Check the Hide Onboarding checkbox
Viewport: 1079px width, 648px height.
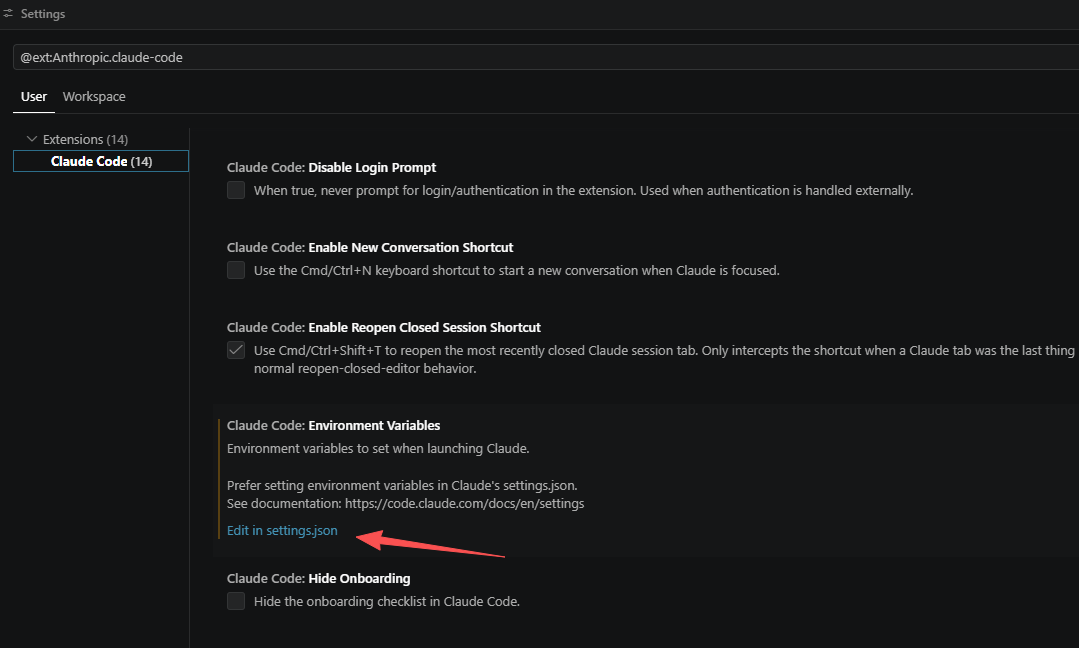[236, 601]
